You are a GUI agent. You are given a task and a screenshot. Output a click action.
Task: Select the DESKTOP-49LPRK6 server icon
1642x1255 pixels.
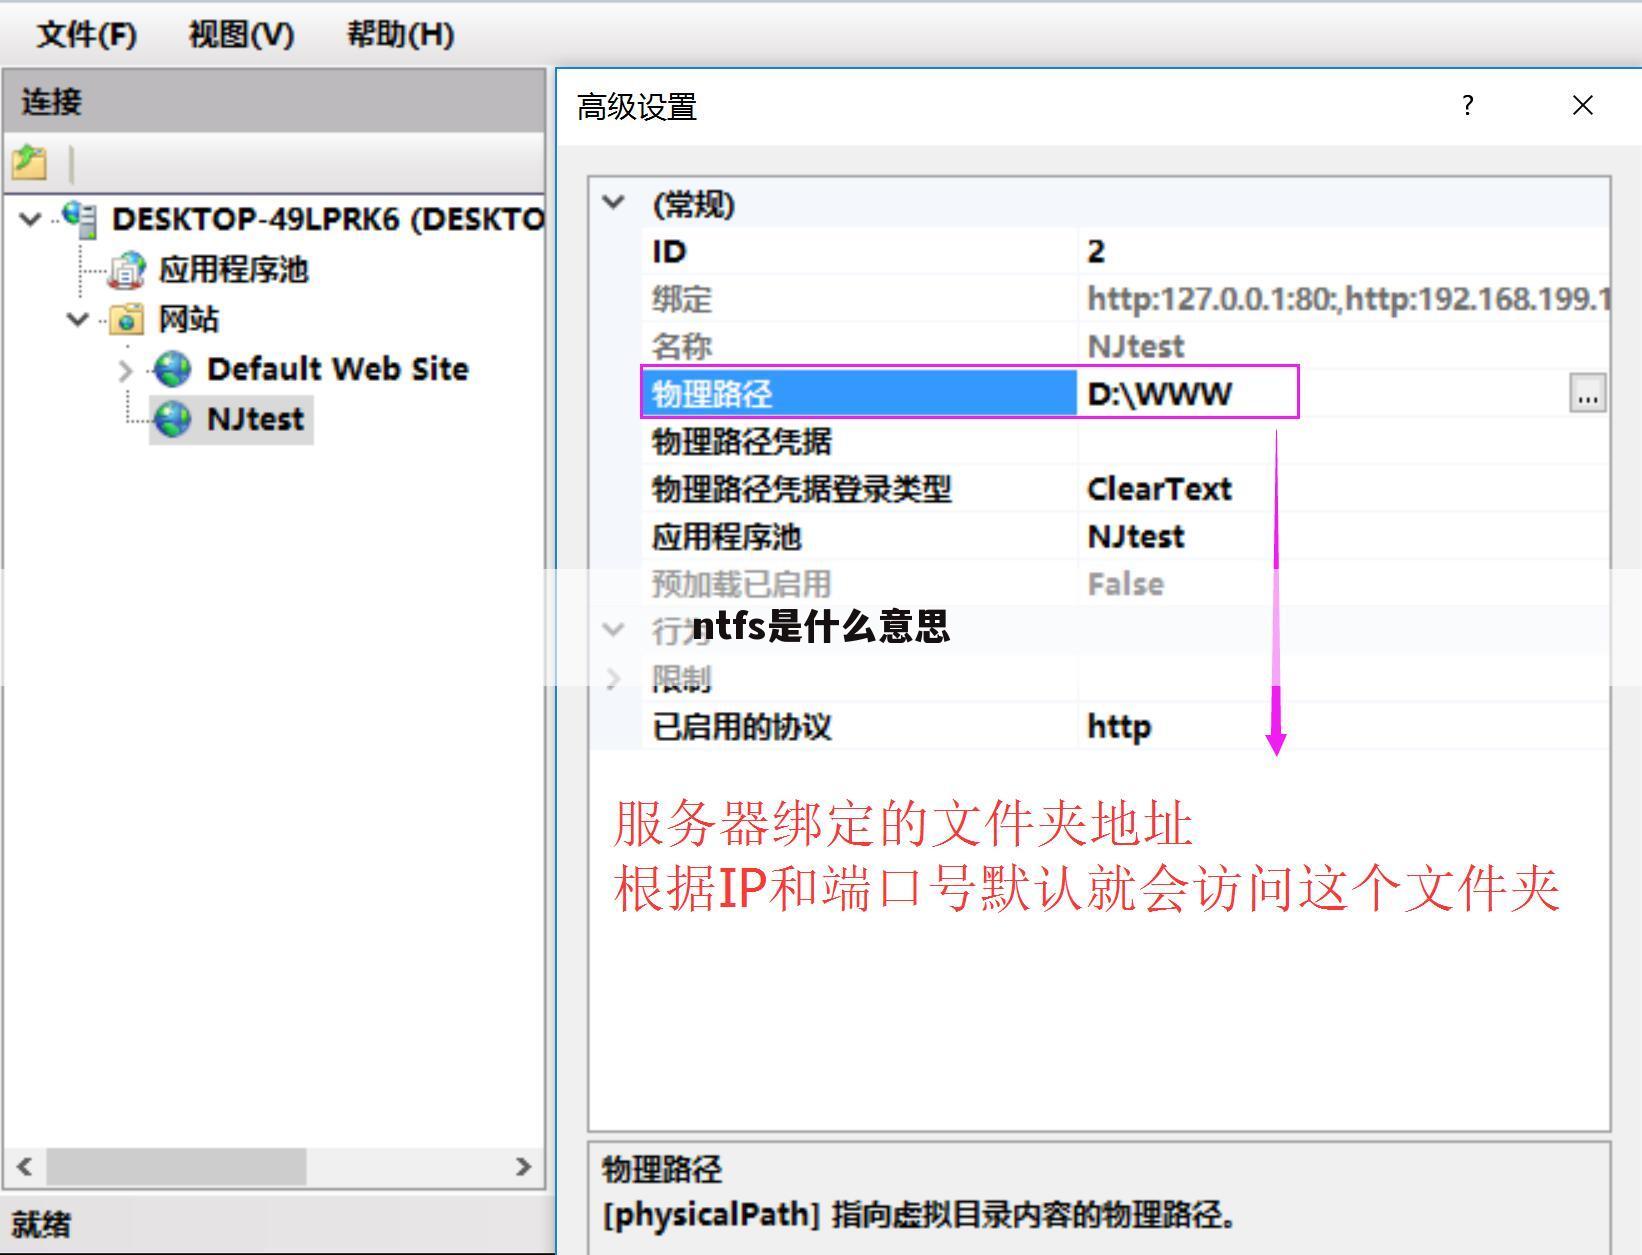coord(78,218)
